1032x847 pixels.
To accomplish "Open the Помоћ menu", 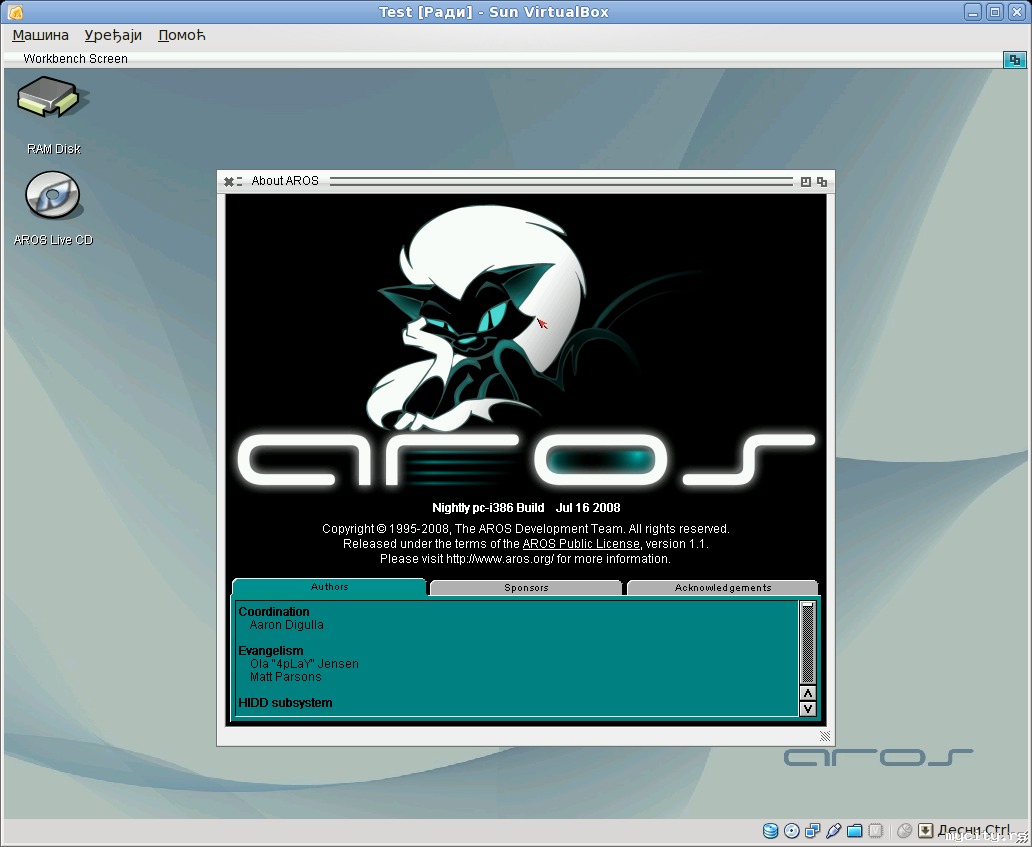I will [182, 36].
